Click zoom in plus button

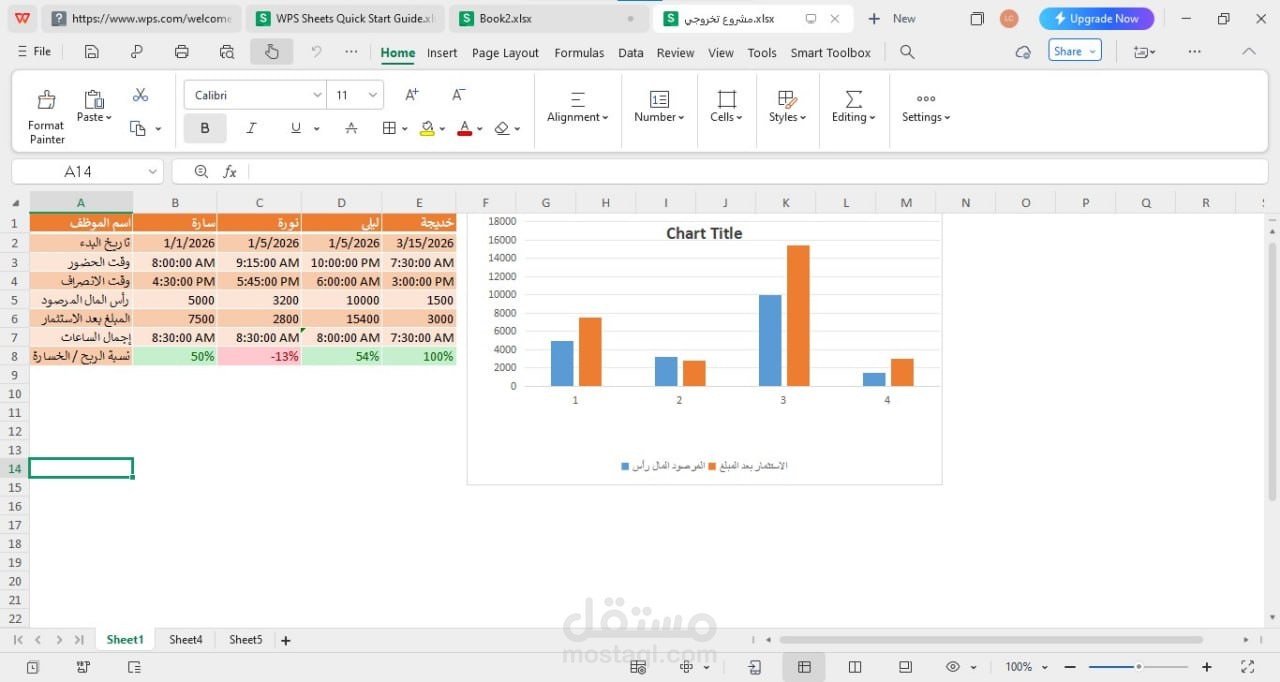pyautogui.click(x=1207, y=667)
